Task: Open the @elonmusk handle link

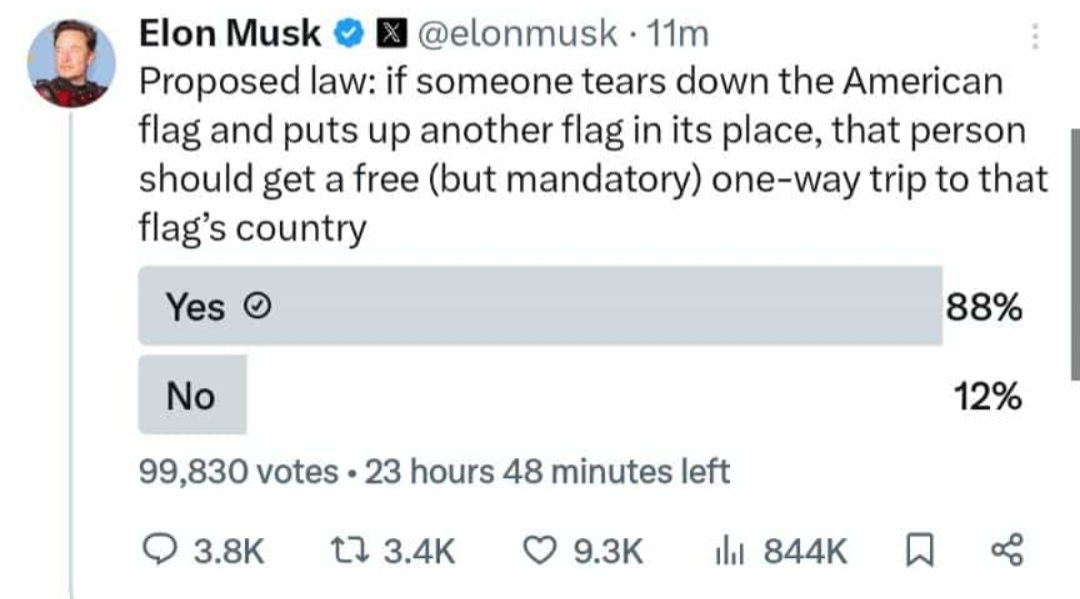Action: pos(517,34)
